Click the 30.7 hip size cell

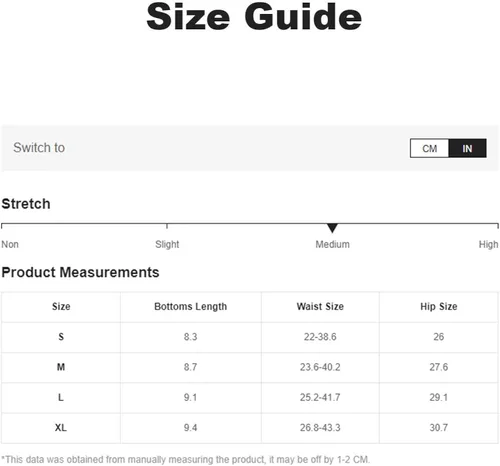pos(439,427)
